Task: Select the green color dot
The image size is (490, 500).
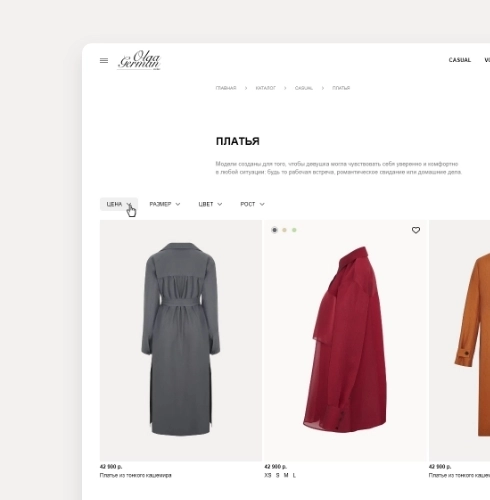Action: click(x=294, y=230)
